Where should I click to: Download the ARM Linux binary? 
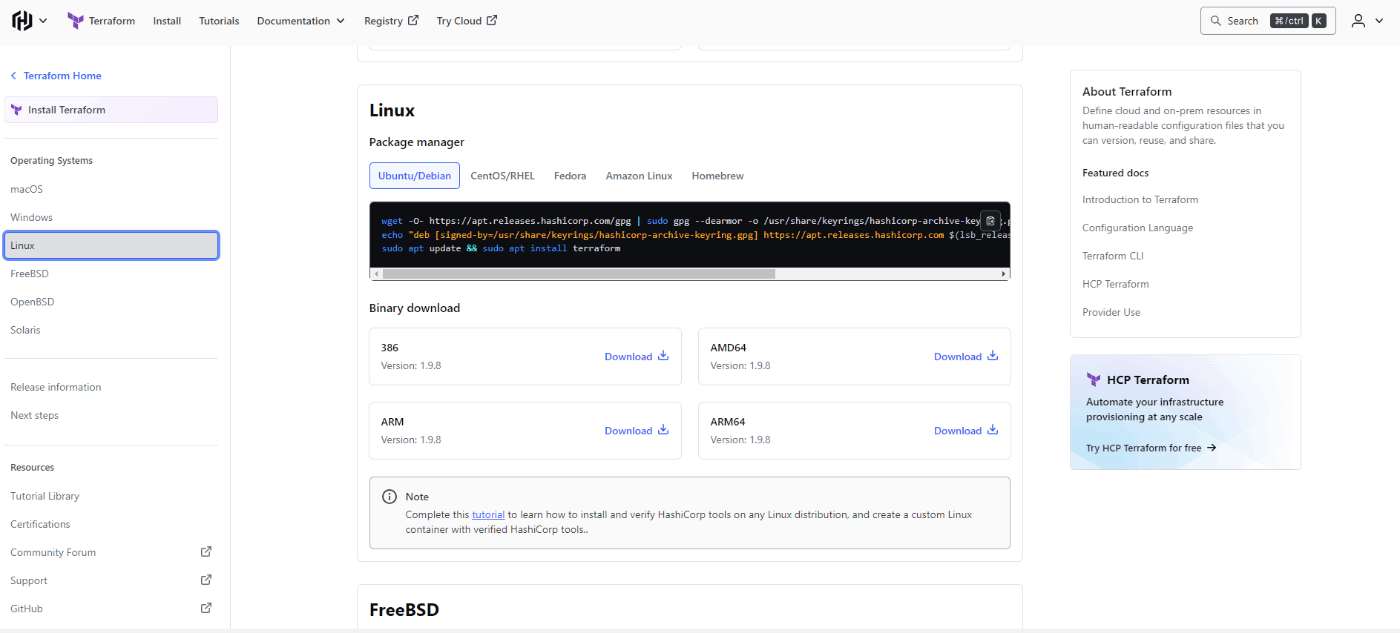[x=637, y=431]
